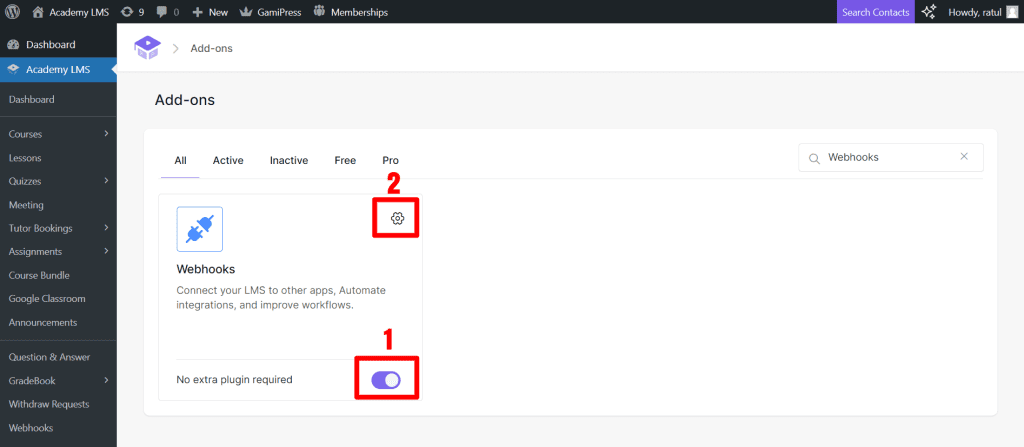1024x447 pixels.
Task: Clear the Webhooks search text
Action: click(x=964, y=157)
